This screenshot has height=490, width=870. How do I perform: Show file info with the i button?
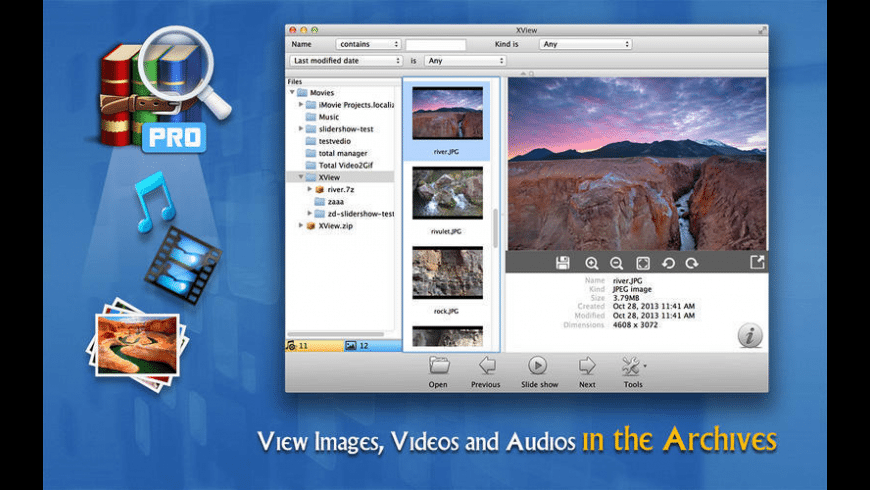750,336
